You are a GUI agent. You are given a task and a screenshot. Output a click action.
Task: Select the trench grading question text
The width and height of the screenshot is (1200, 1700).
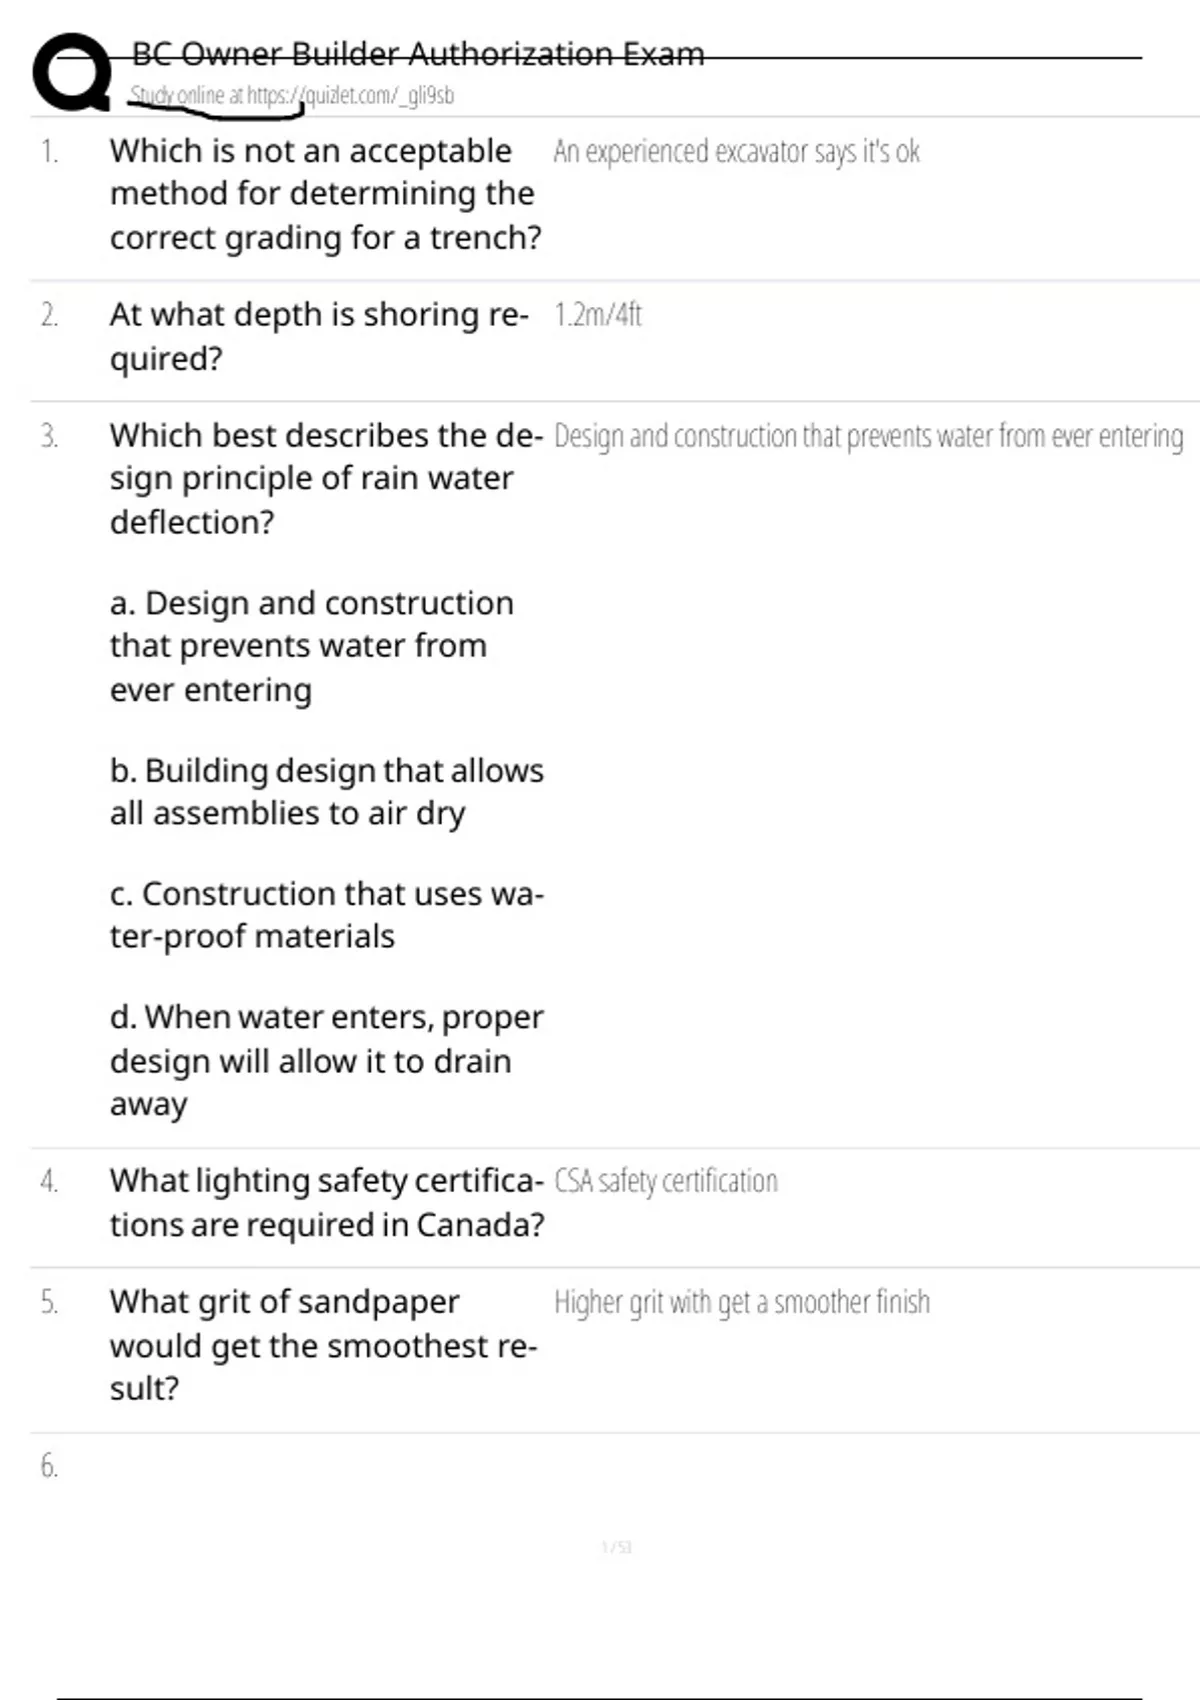click(x=325, y=194)
